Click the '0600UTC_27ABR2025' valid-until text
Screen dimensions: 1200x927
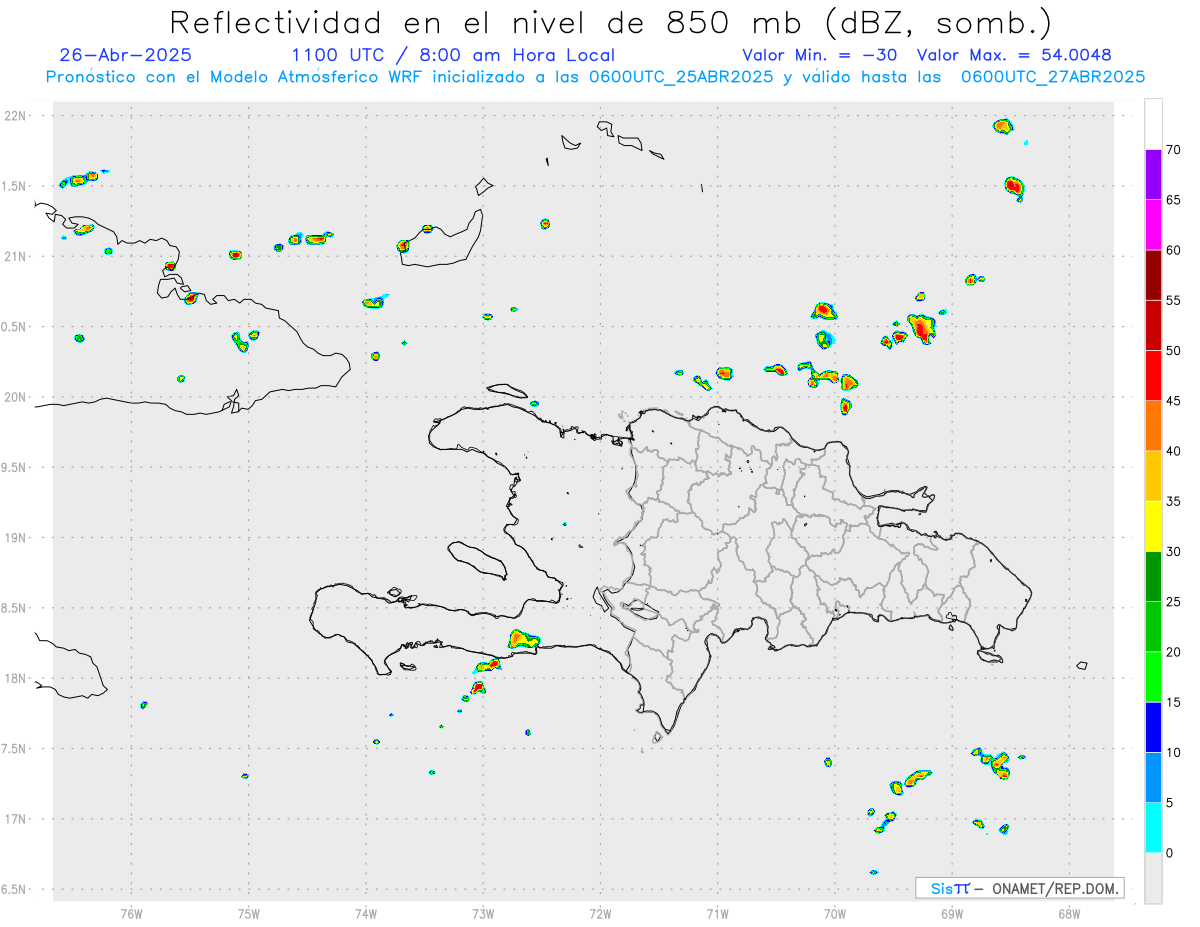tap(1053, 77)
